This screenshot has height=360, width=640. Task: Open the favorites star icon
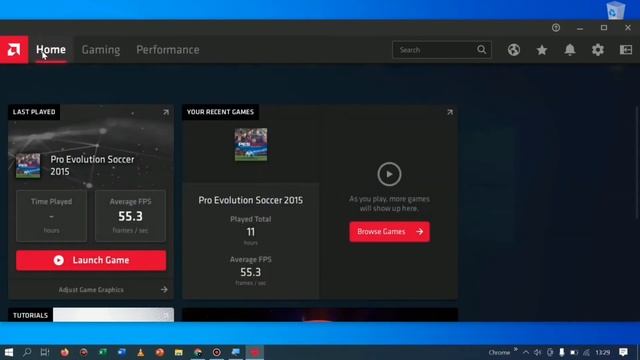(x=542, y=50)
